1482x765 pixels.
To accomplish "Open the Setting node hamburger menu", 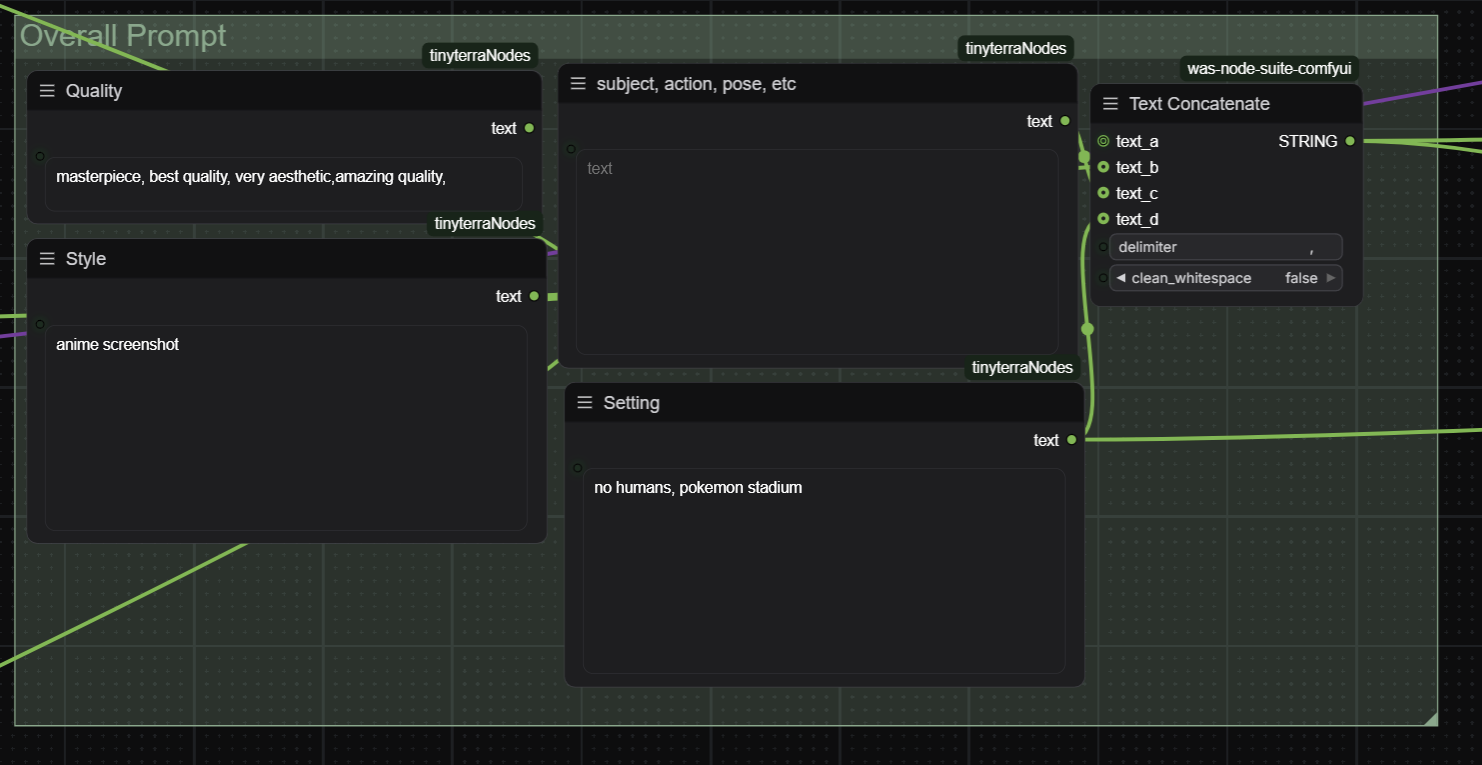I will (585, 403).
